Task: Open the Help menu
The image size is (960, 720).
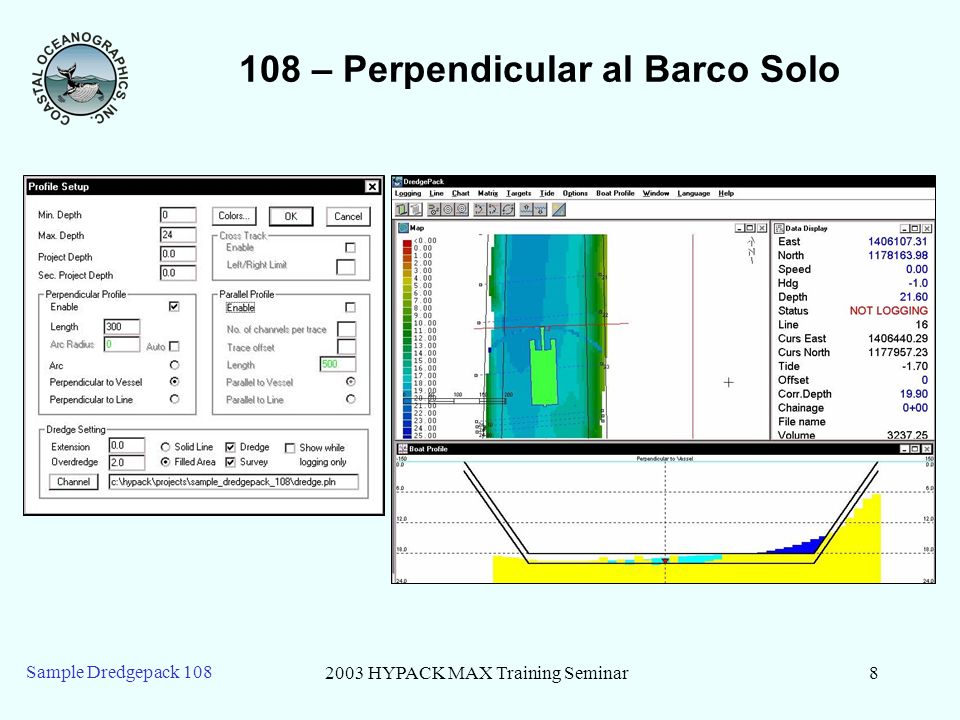Action: [726, 193]
